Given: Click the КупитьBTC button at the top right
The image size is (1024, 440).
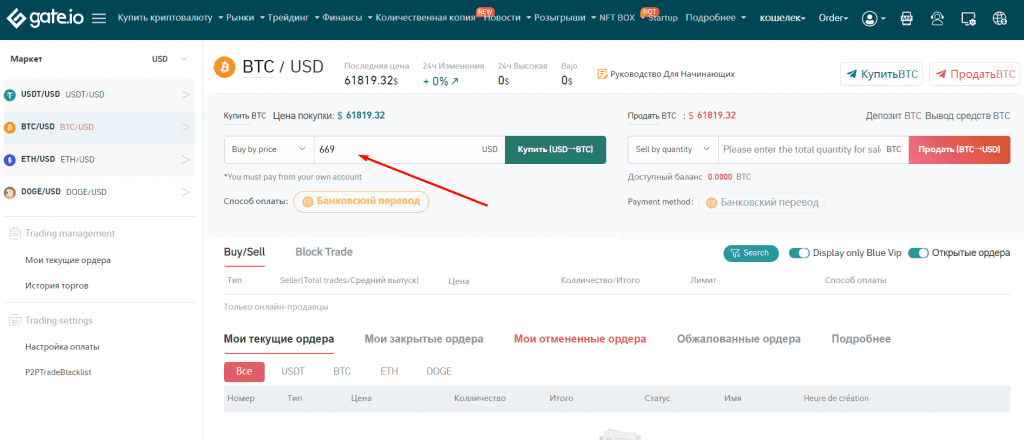Looking at the screenshot, I should (880, 74).
